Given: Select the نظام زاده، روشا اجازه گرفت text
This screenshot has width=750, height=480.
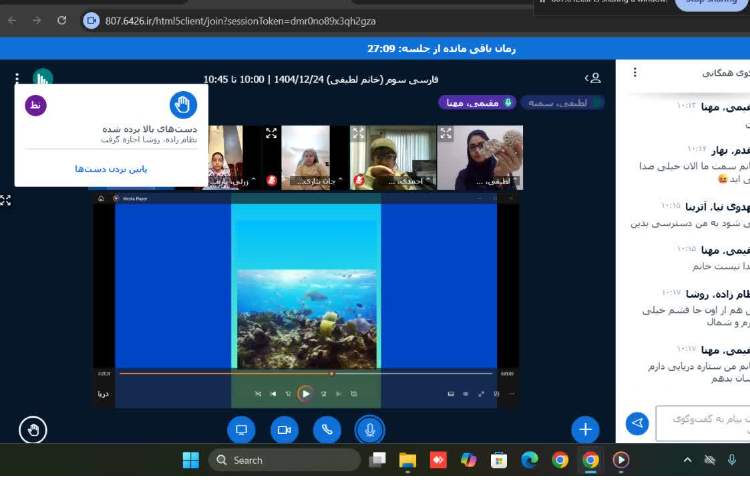Looking at the screenshot, I should coord(149,140).
